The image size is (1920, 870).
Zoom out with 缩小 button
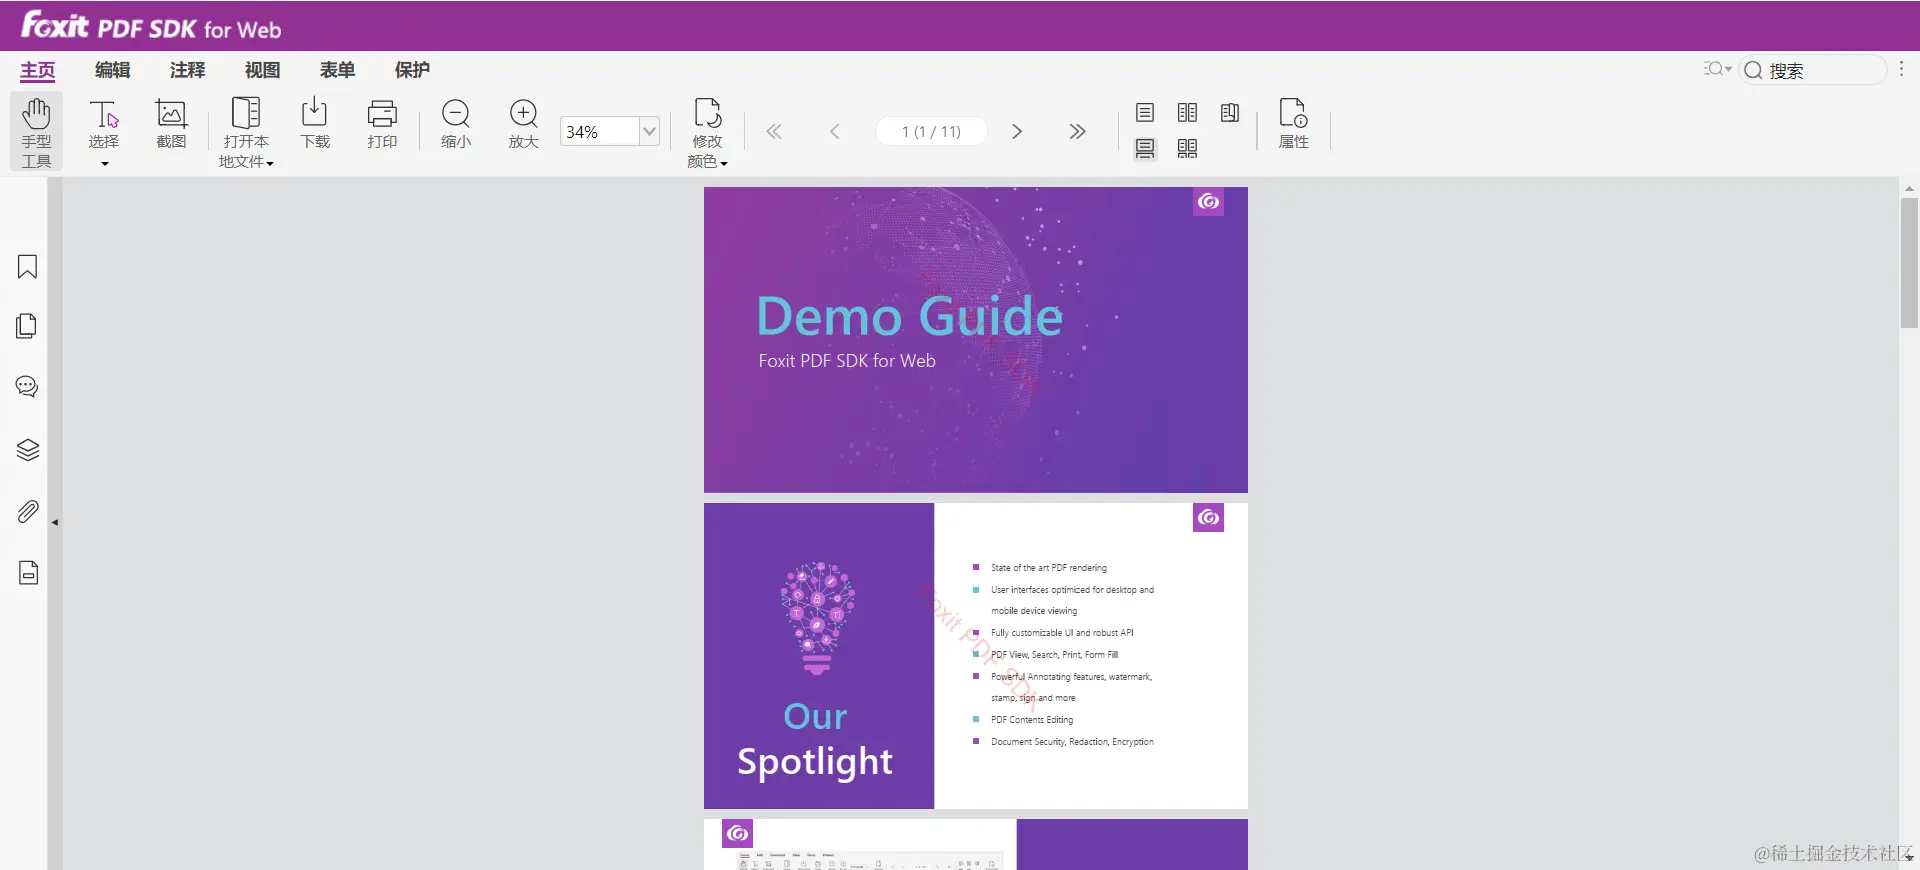point(456,124)
